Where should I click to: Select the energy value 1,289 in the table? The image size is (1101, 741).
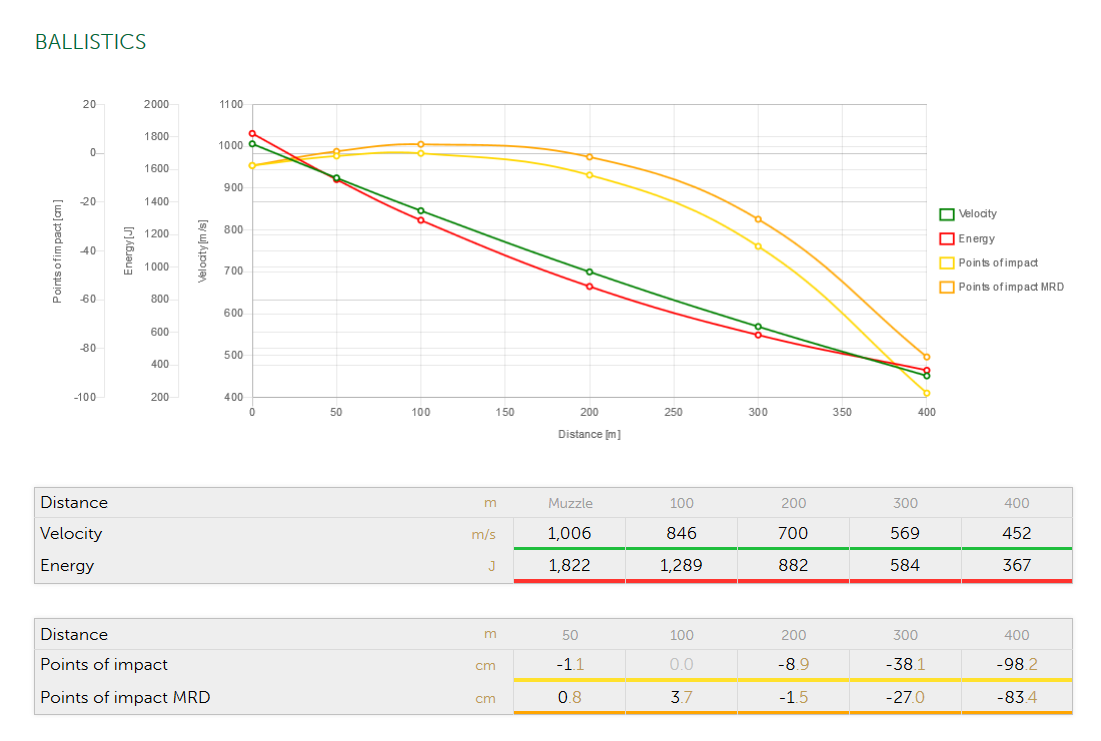681,566
